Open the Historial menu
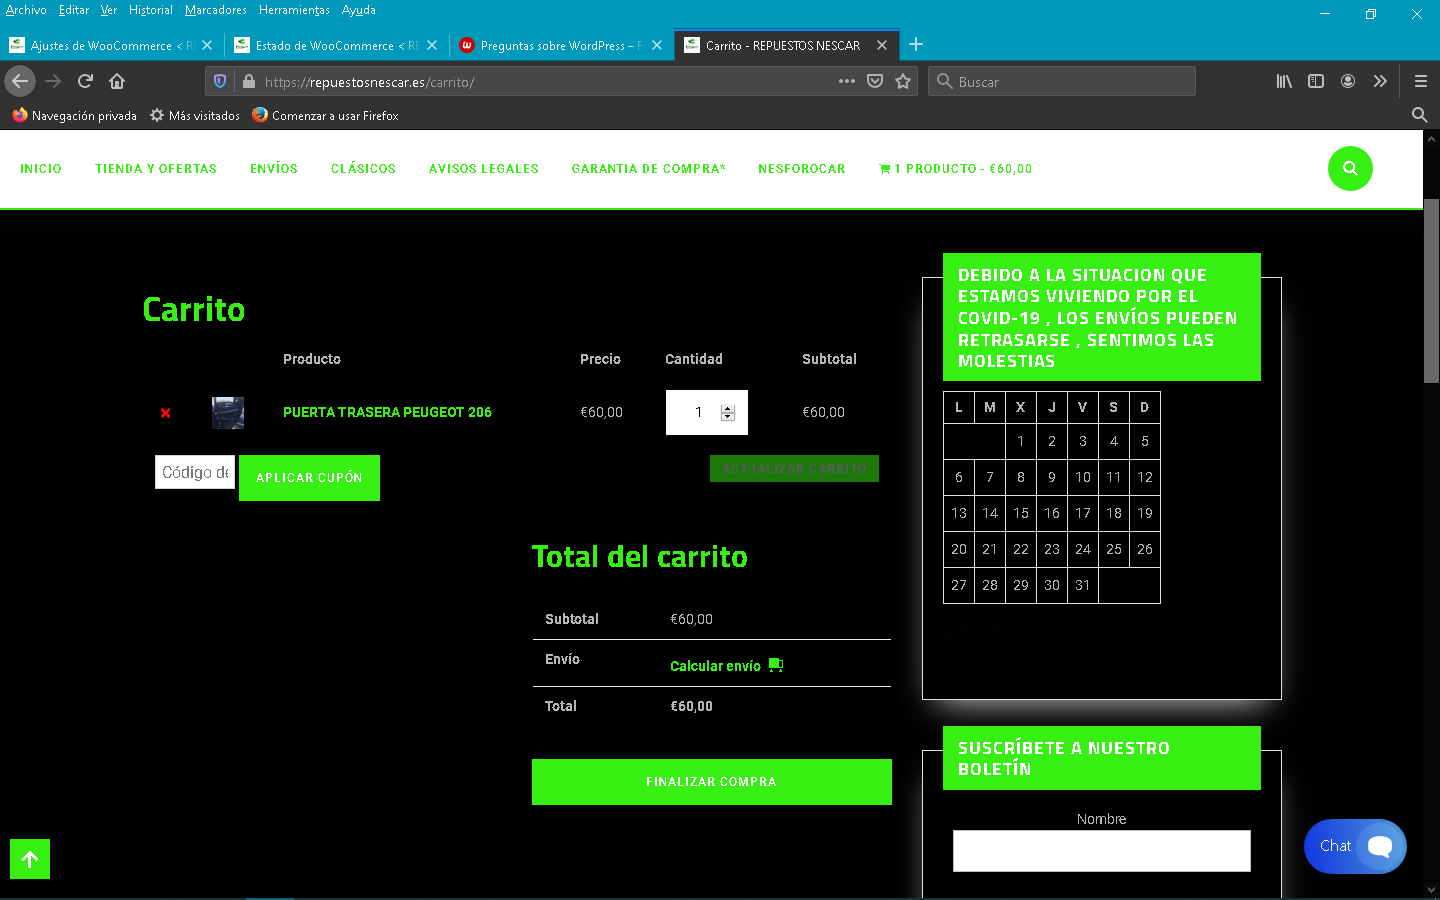1440x900 pixels. click(151, 10)
